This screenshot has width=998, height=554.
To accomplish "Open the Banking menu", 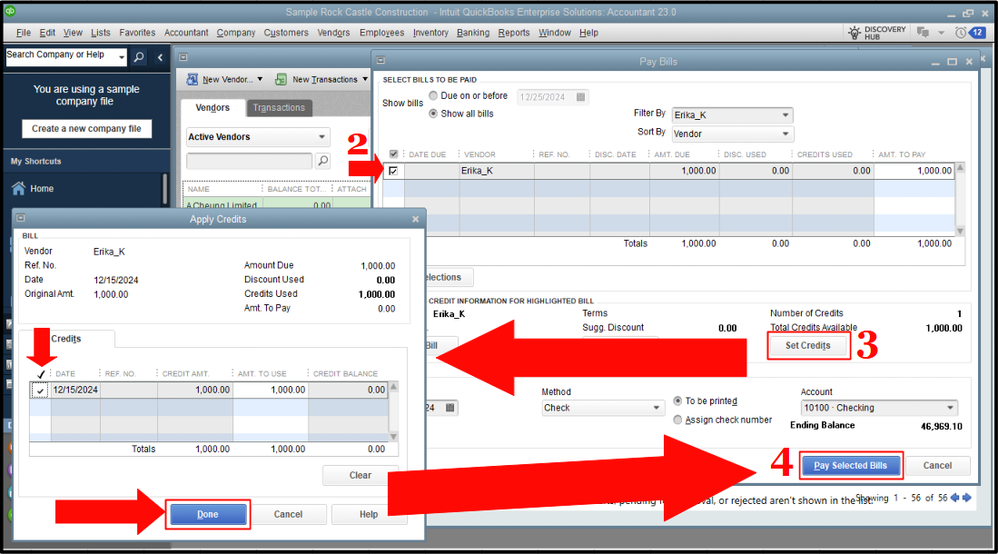I will (473, 32).
